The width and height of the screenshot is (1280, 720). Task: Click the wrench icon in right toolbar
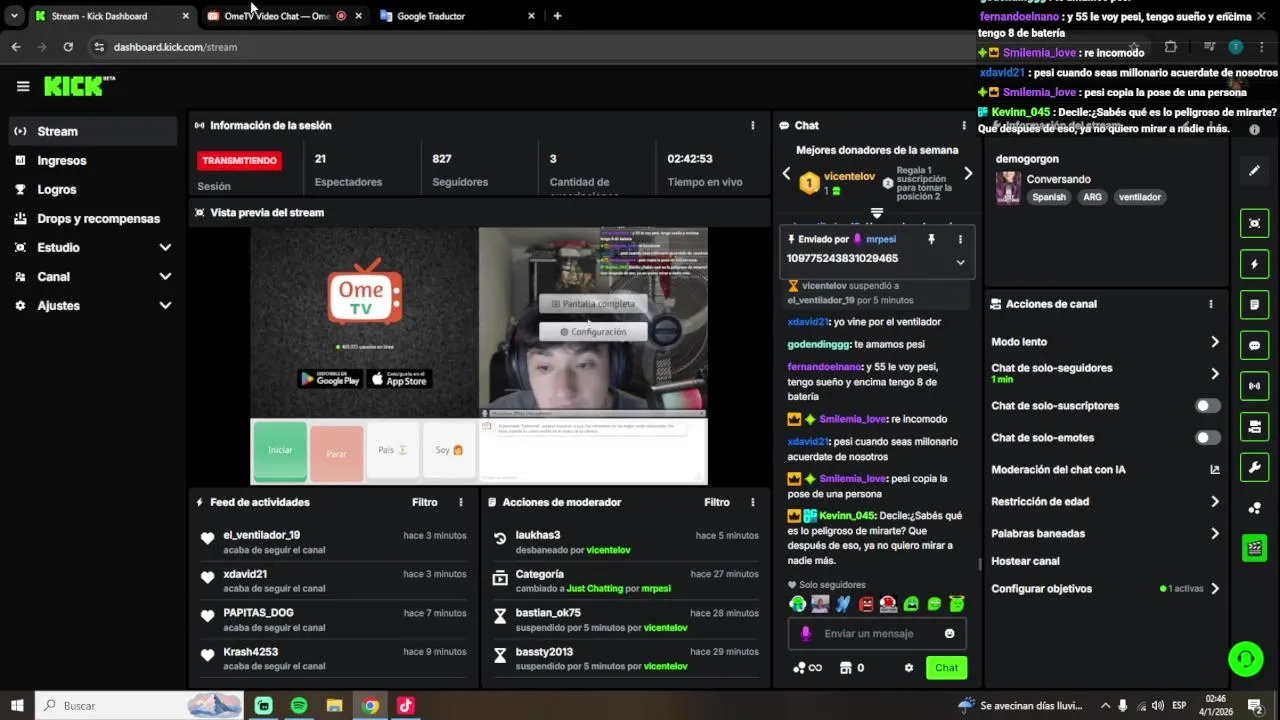pyautogui.click(x=1254, y=467)
